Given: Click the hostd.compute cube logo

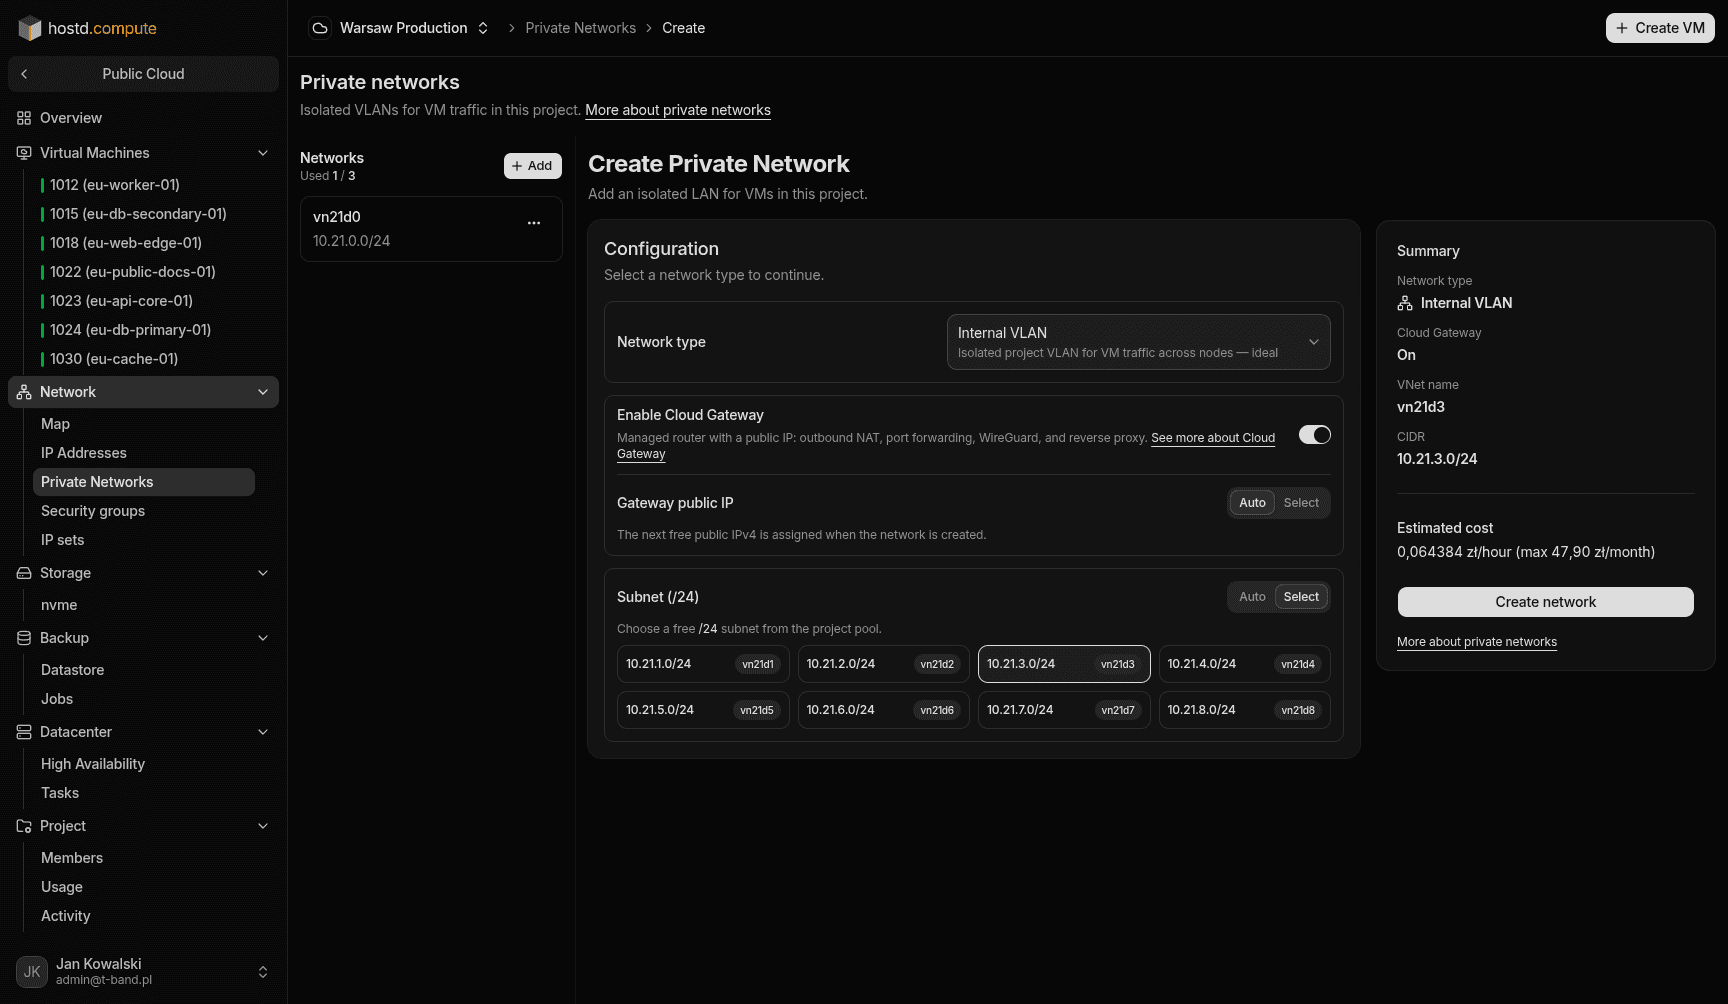Looking at the screenshot, I should pyautogui.click(x=30, y=28).
